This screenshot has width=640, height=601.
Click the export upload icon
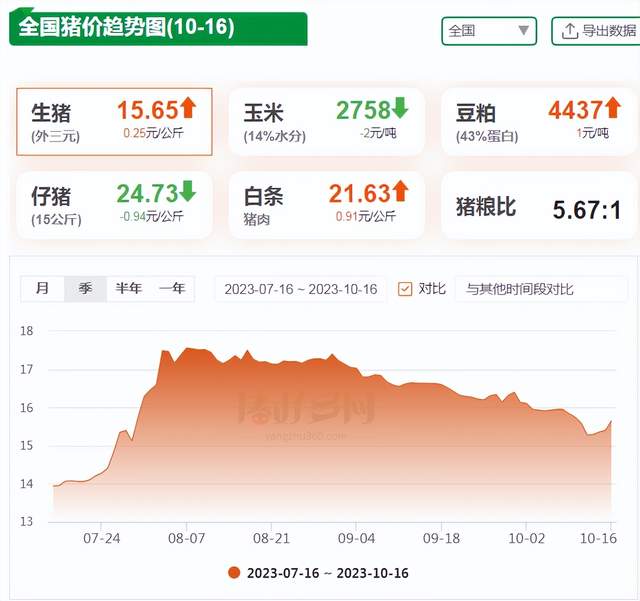click(x=570, y=31)
